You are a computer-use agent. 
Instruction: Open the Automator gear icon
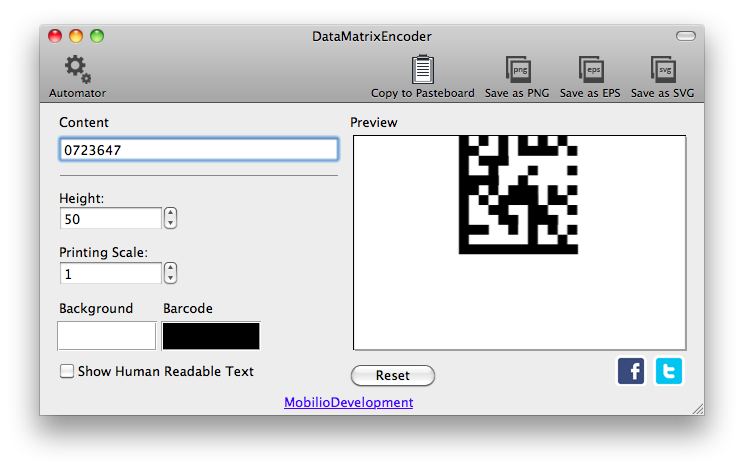point(77,70)
